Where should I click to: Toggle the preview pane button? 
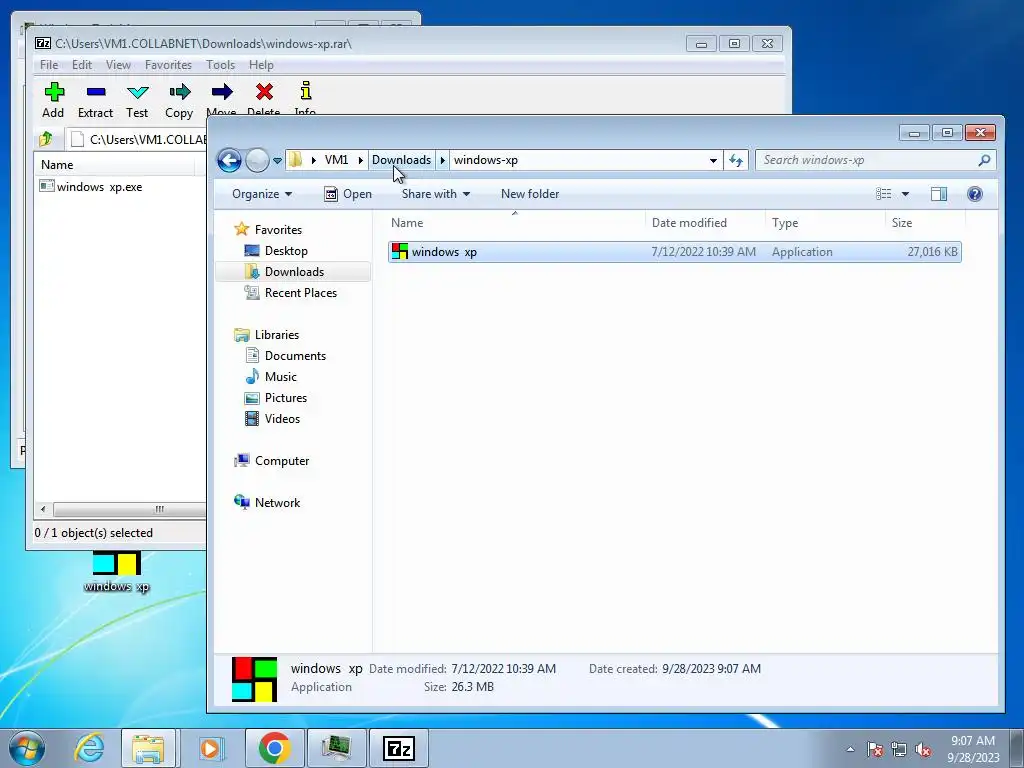point(939,194)
